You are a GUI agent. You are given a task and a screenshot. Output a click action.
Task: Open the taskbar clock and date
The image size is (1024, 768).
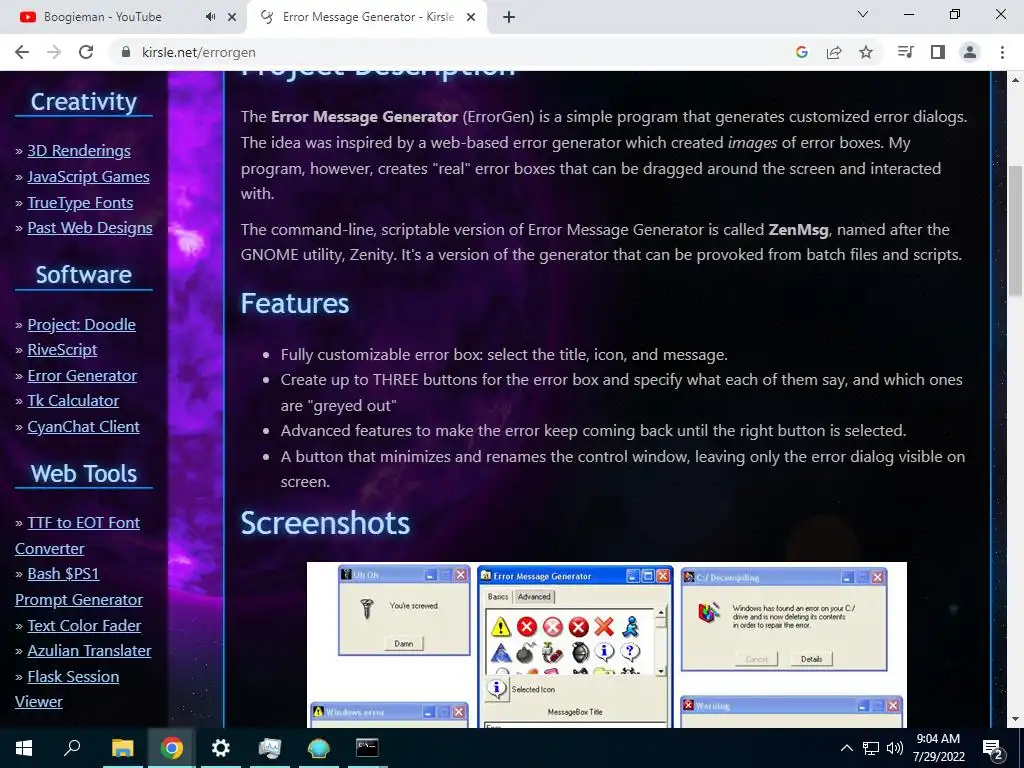pos(938,748)
